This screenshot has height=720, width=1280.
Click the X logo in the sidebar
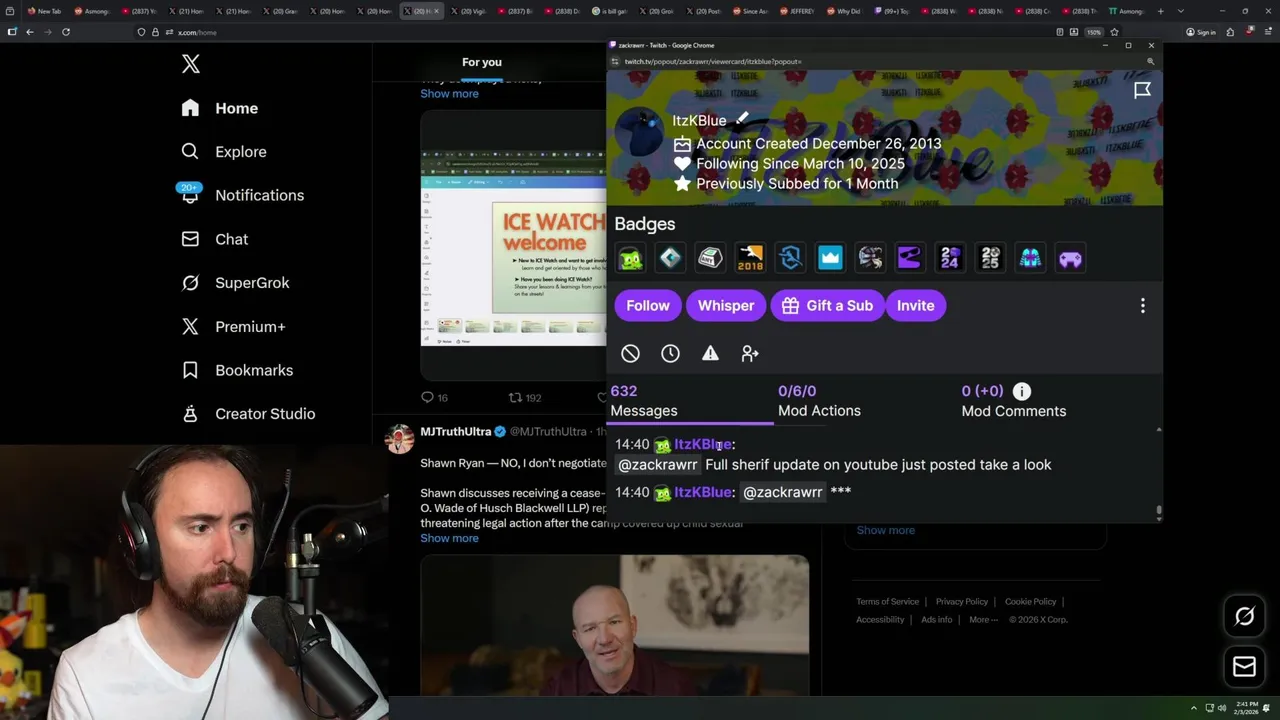(191, 65)
